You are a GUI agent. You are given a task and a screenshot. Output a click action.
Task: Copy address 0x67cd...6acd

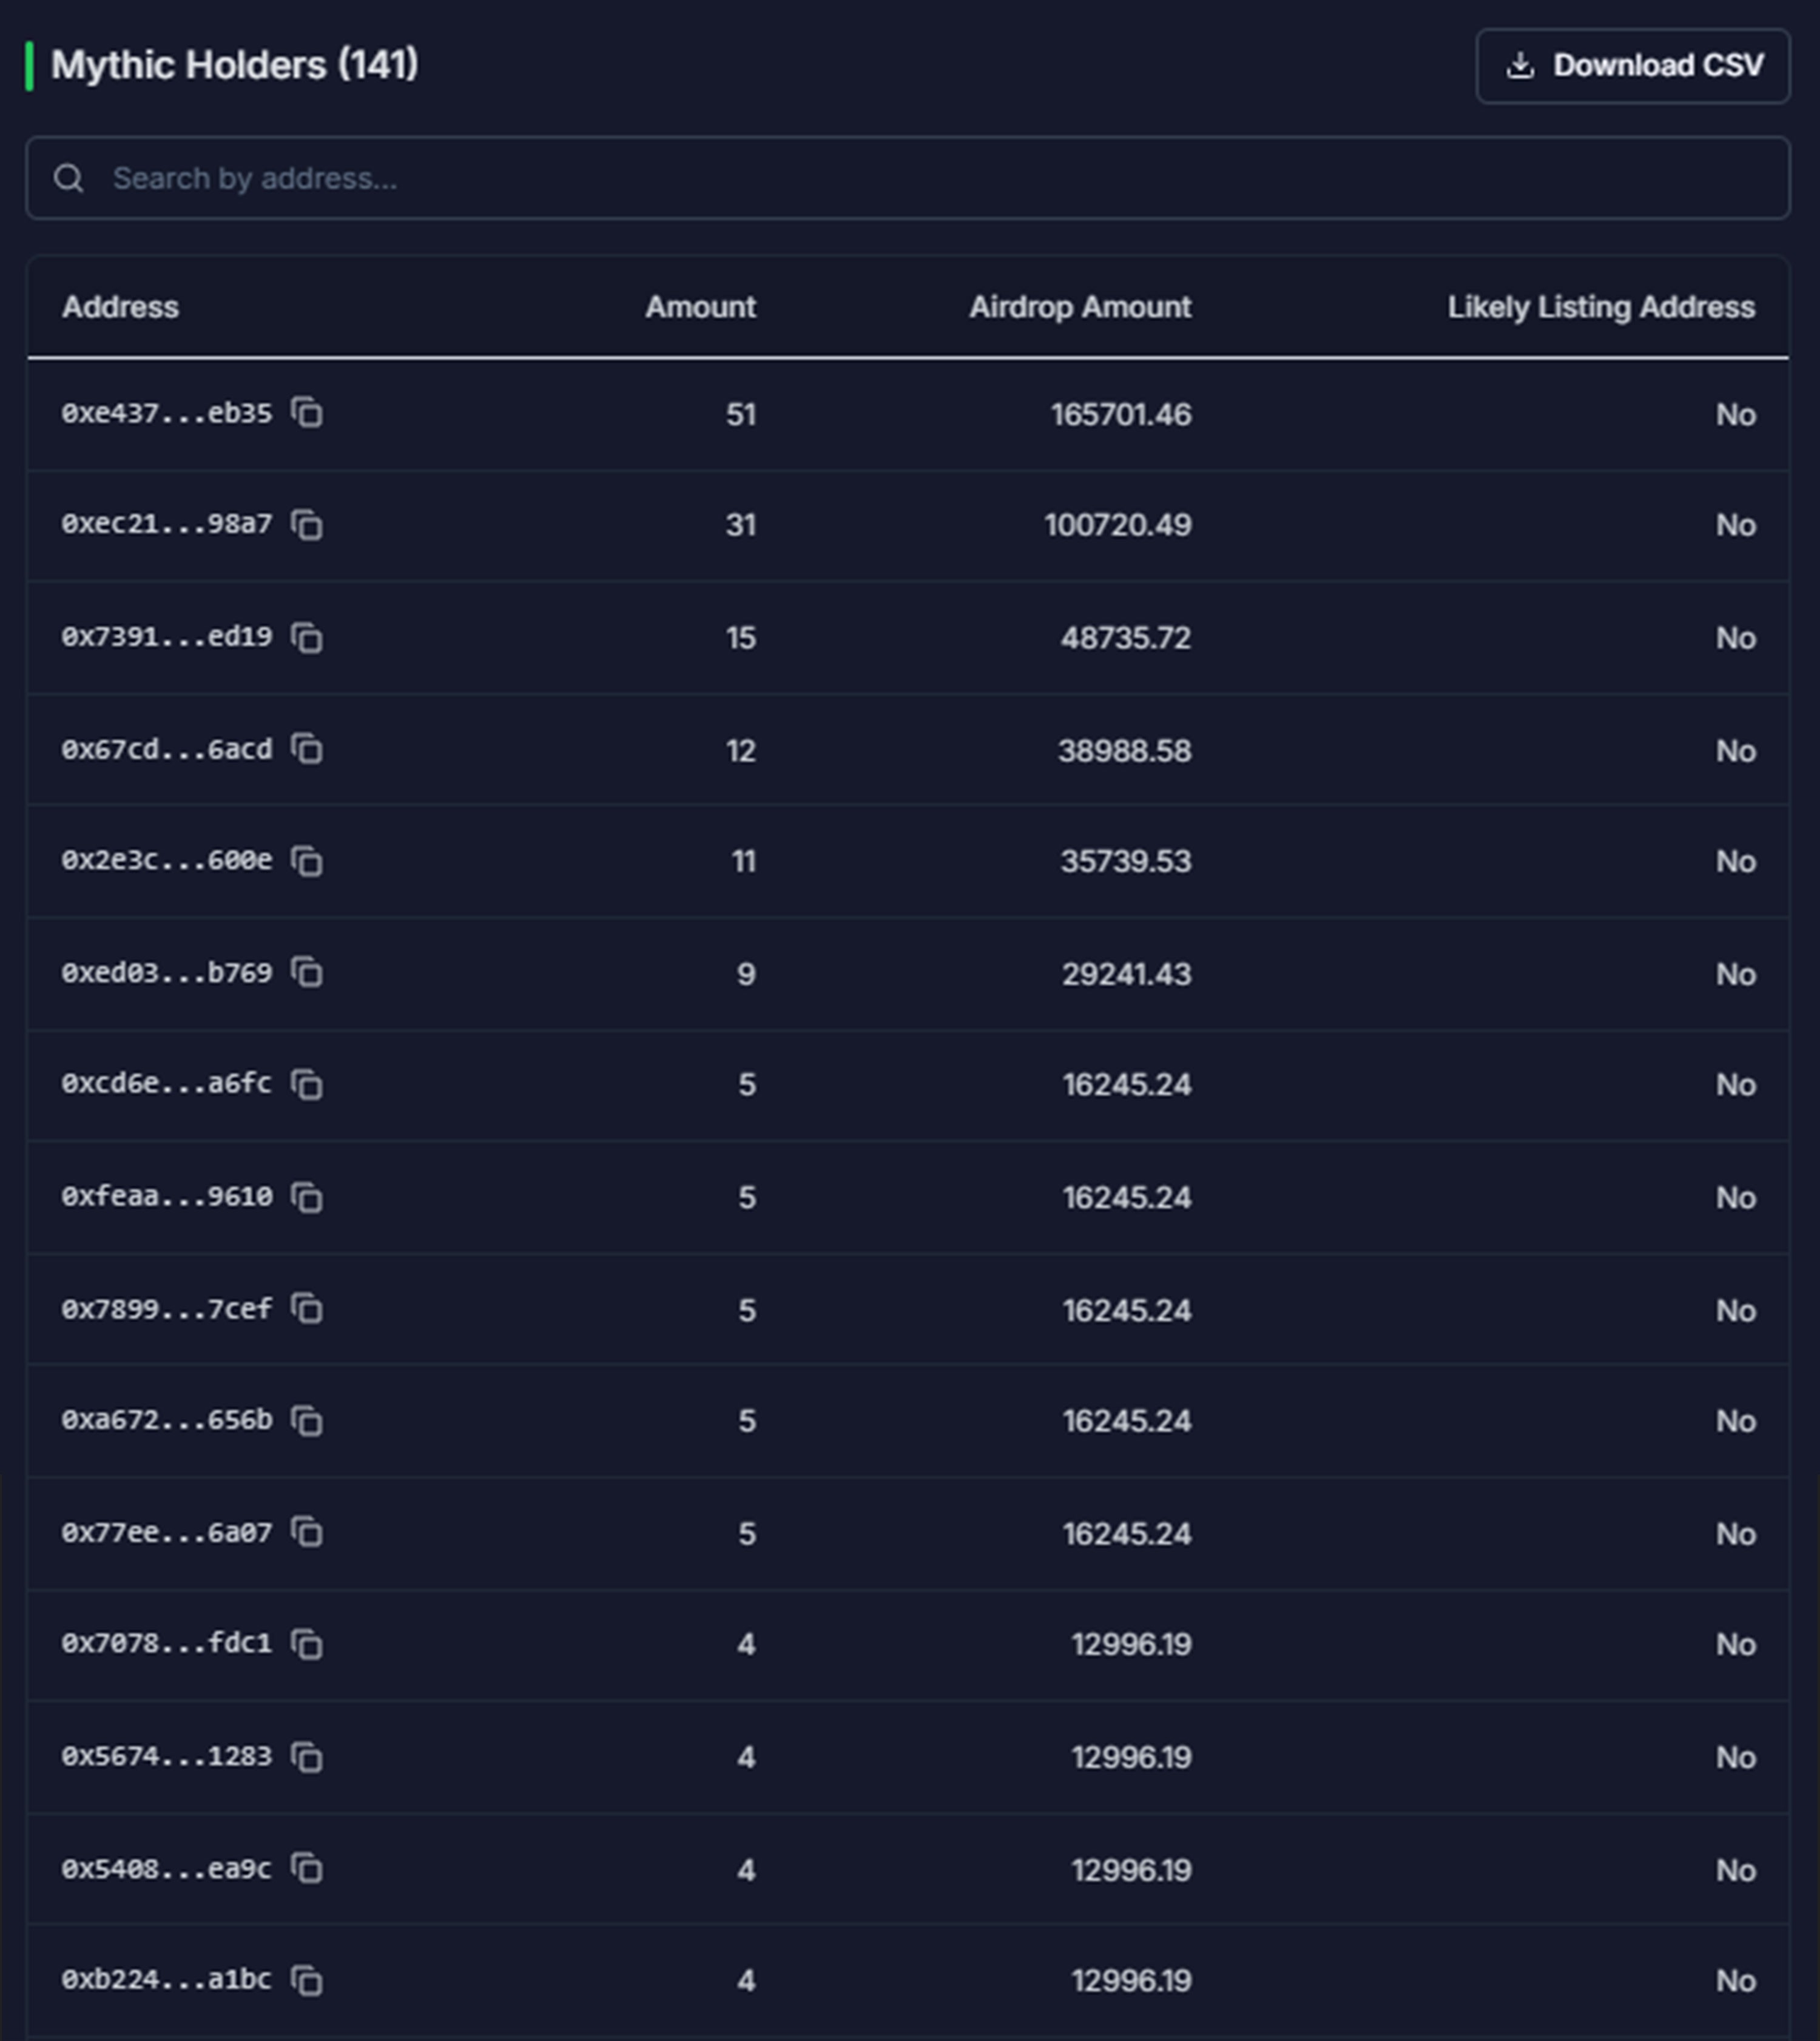click(307, 749)
